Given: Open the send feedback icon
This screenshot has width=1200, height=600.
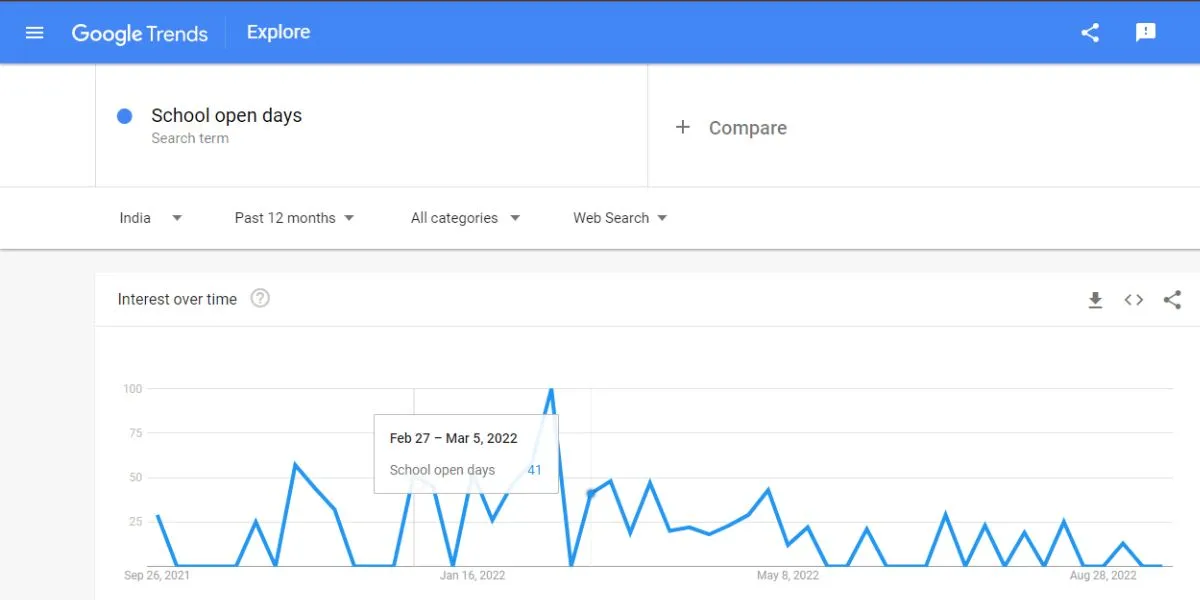Looking at the screenshot, I should coord(1146,33).
